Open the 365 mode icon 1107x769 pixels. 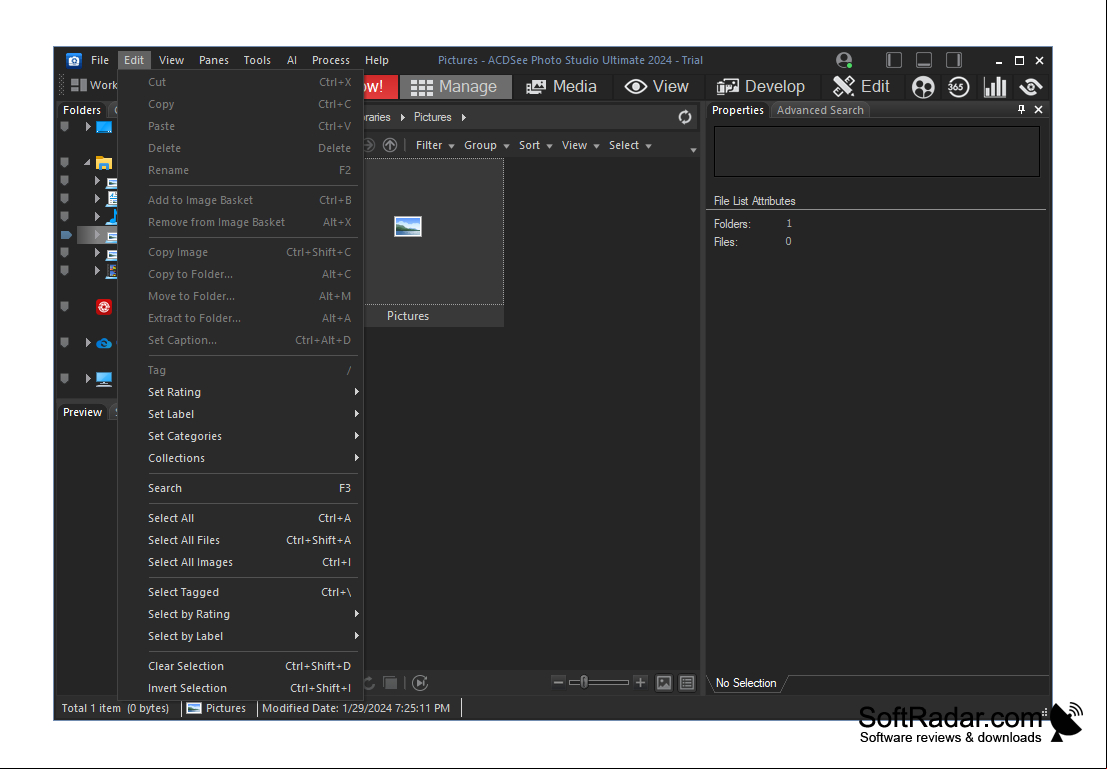(x=958, y=87)
